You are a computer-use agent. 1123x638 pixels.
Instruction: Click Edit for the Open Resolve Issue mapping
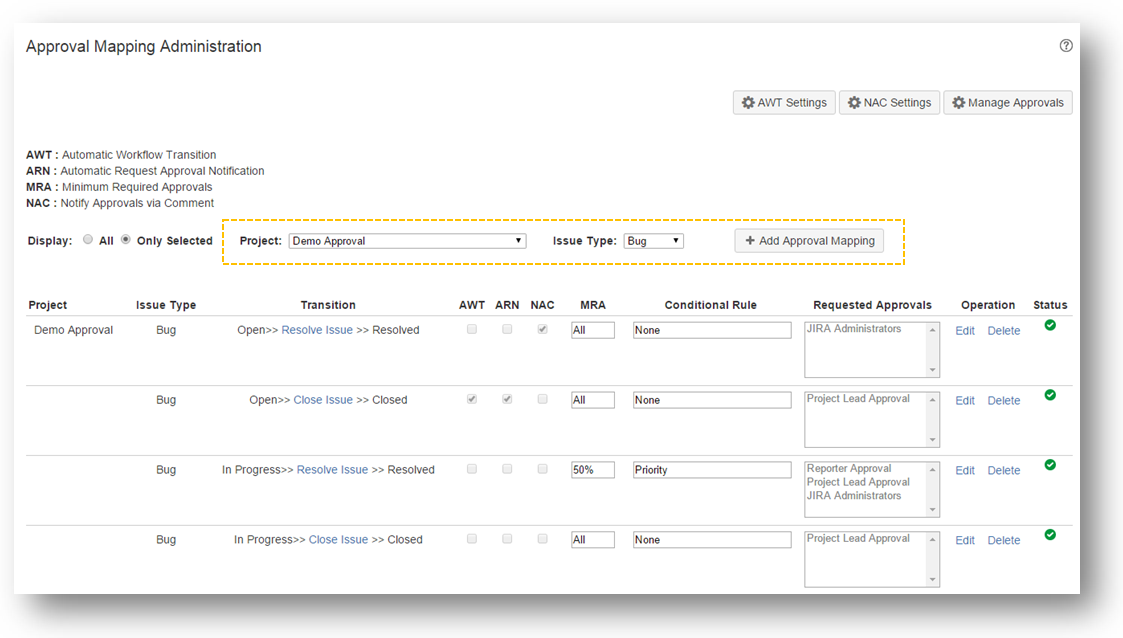964,331
